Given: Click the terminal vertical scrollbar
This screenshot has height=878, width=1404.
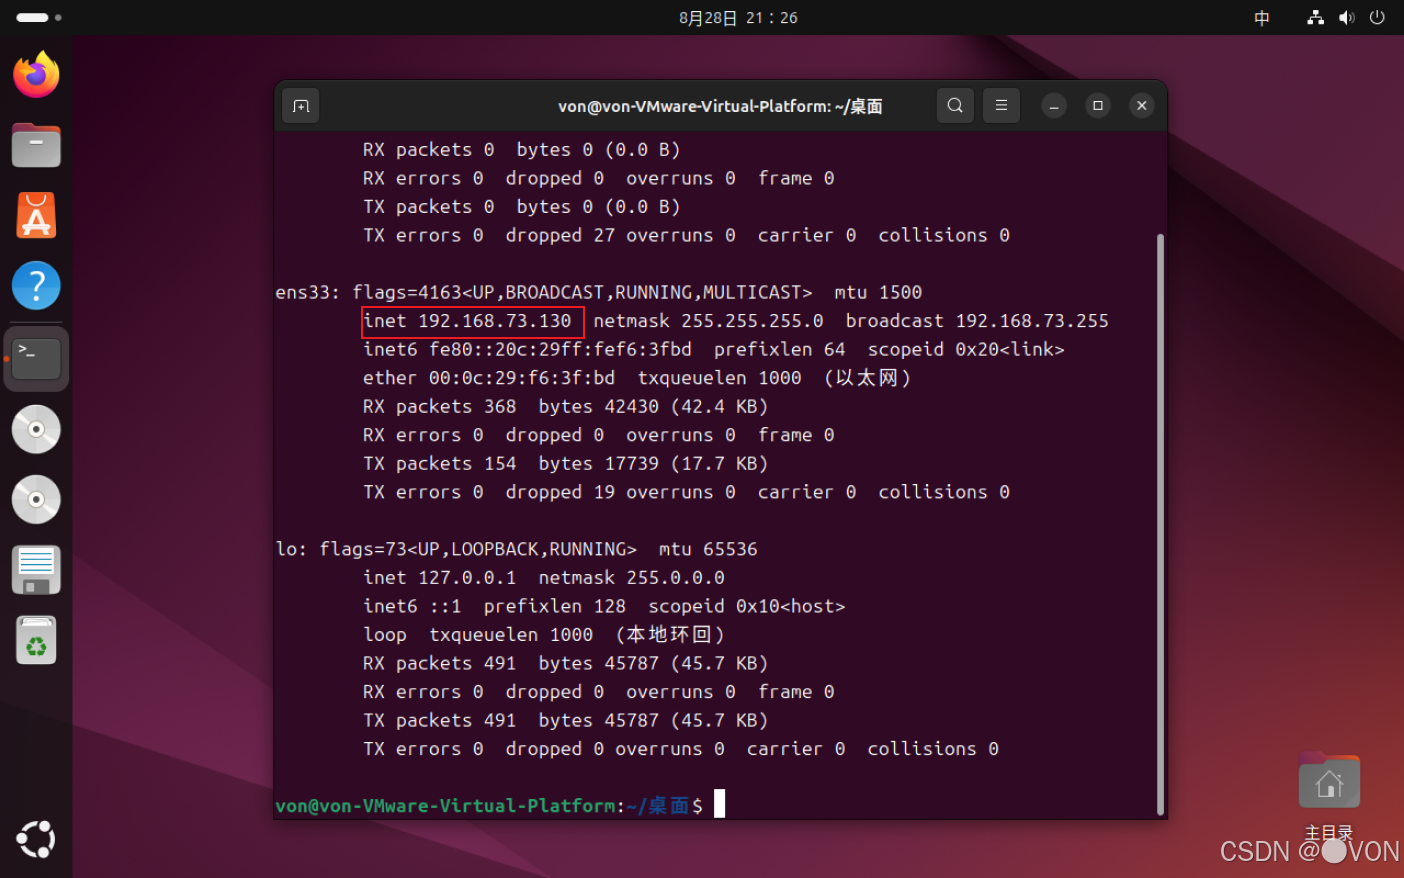Looking at the screenshot, I should (1160, 524).
